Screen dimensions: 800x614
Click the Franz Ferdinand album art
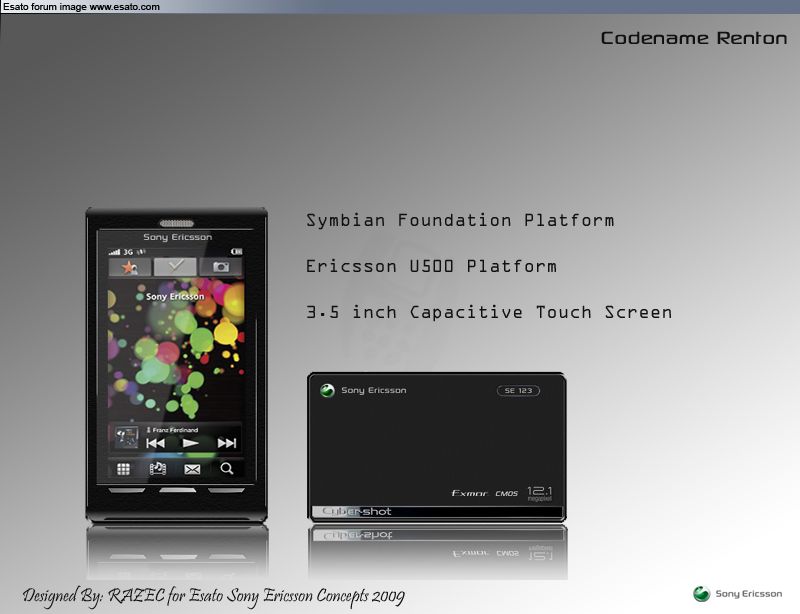(x=126, y=438)
